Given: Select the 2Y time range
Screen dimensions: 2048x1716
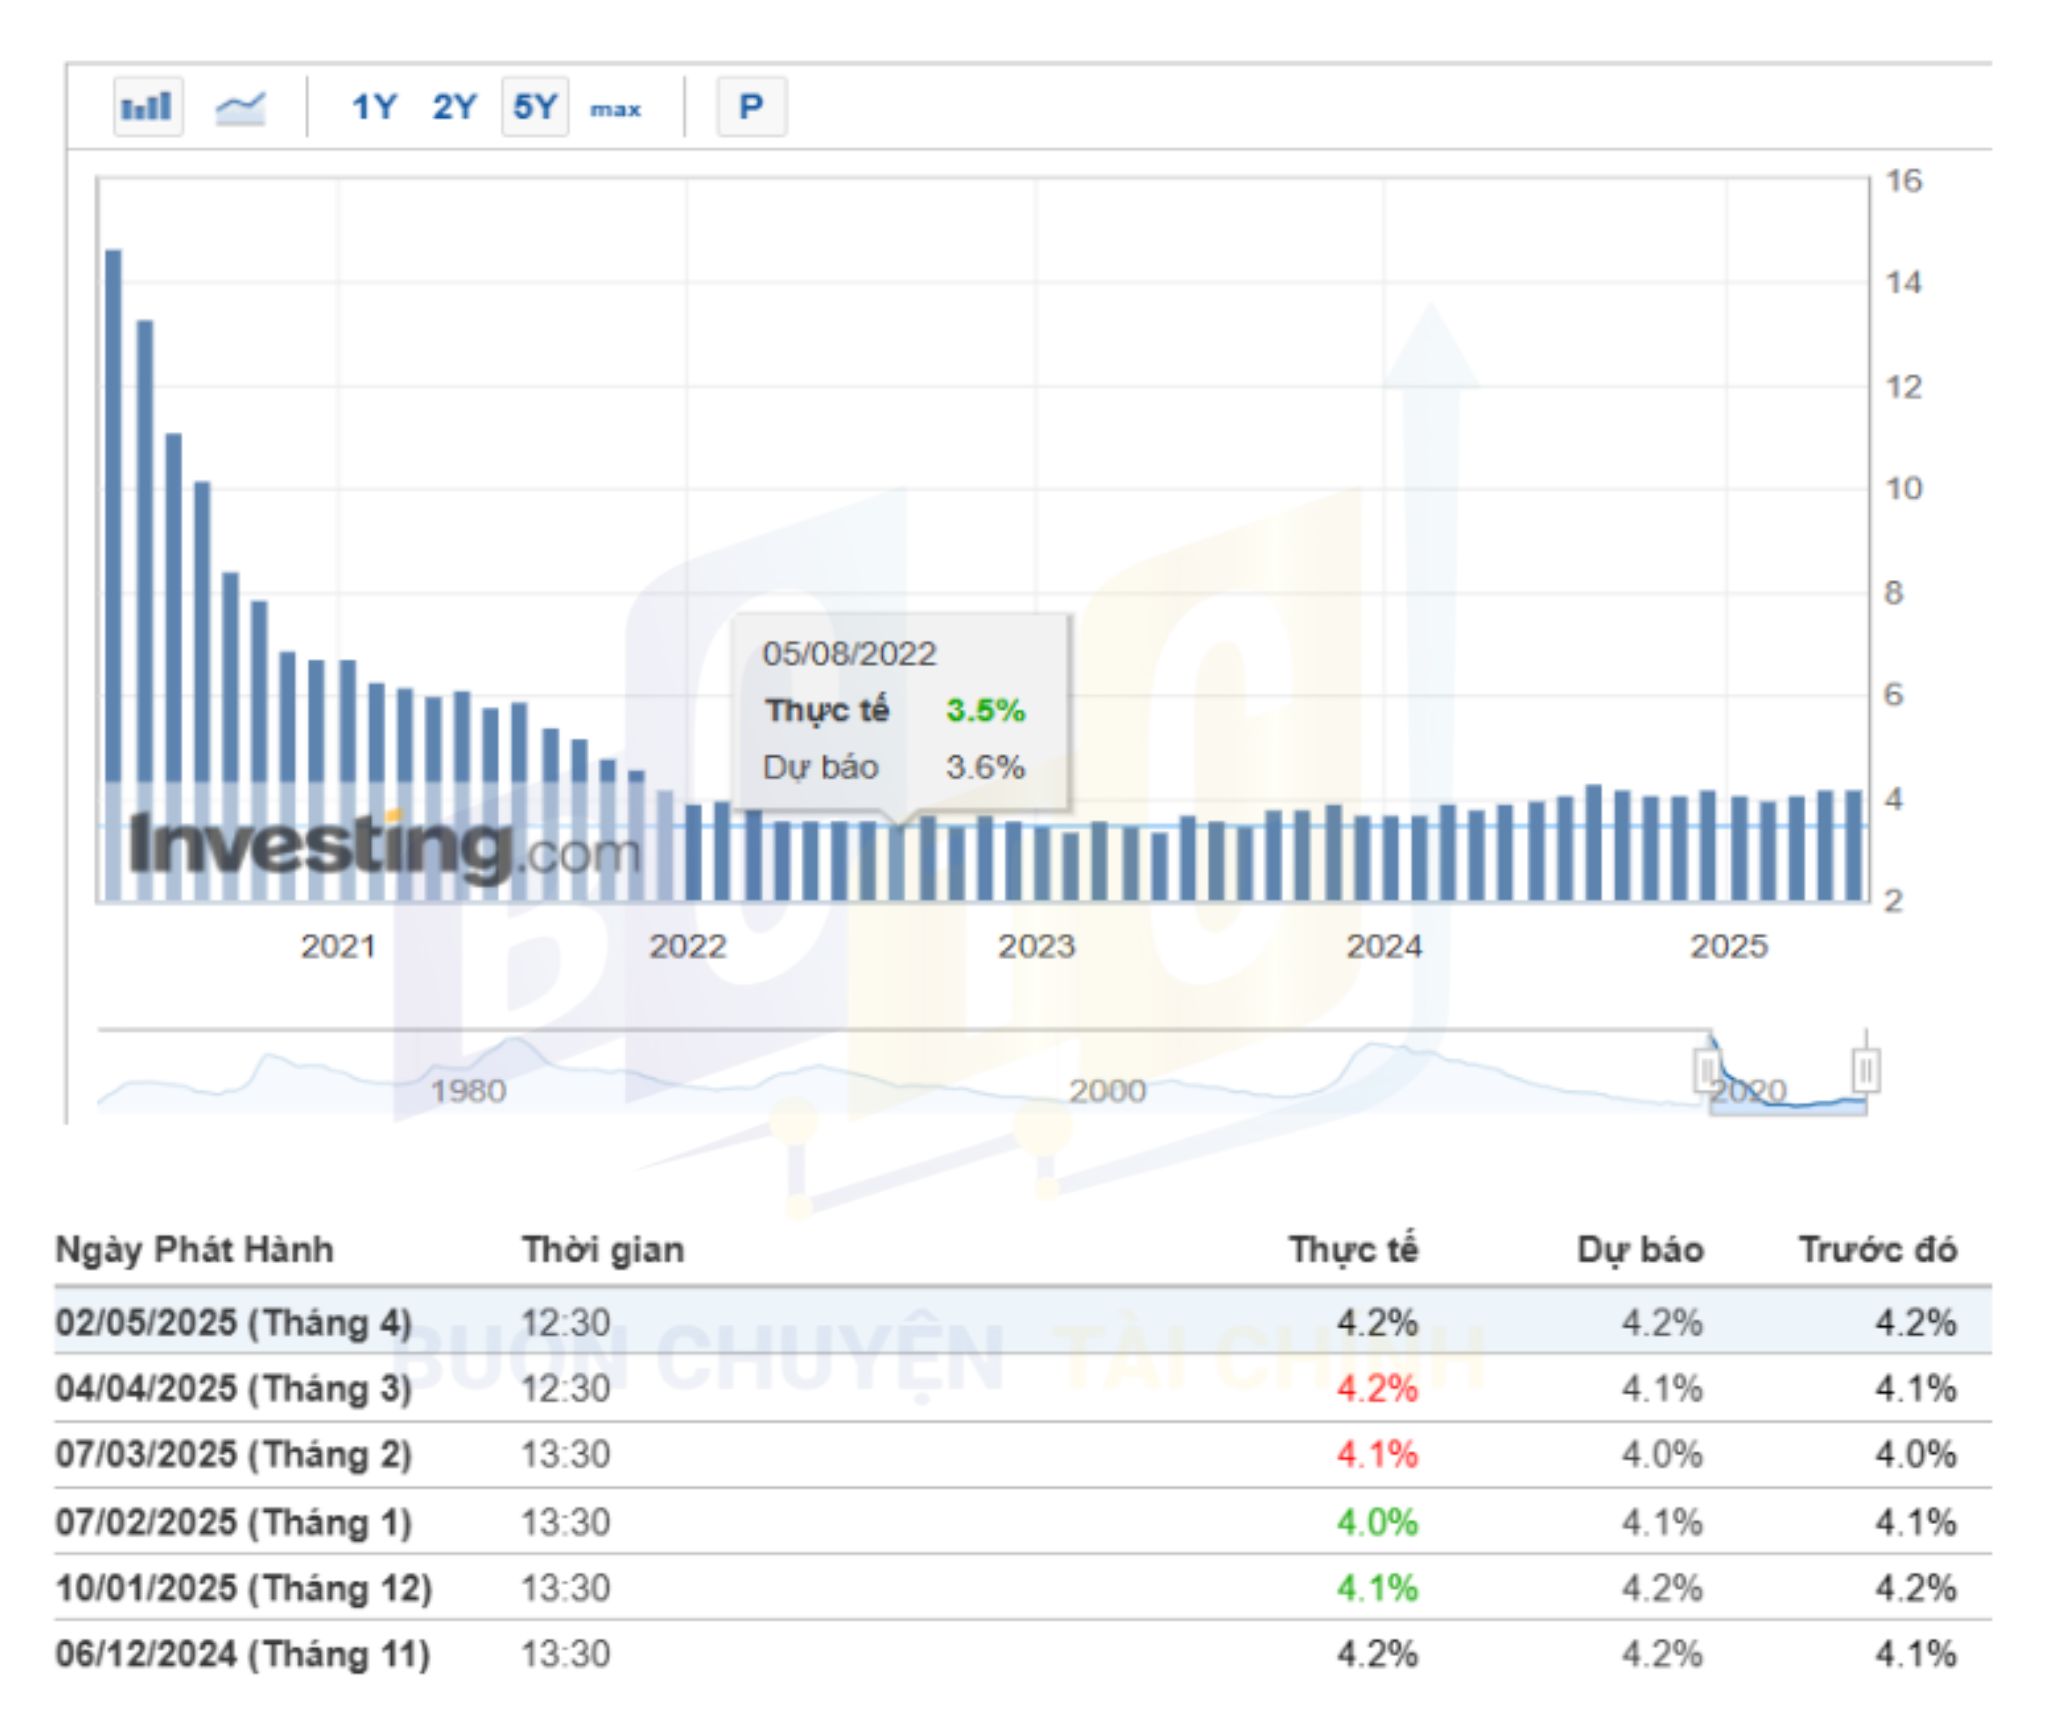Looking at the screenshot, I should pos(454,107).
